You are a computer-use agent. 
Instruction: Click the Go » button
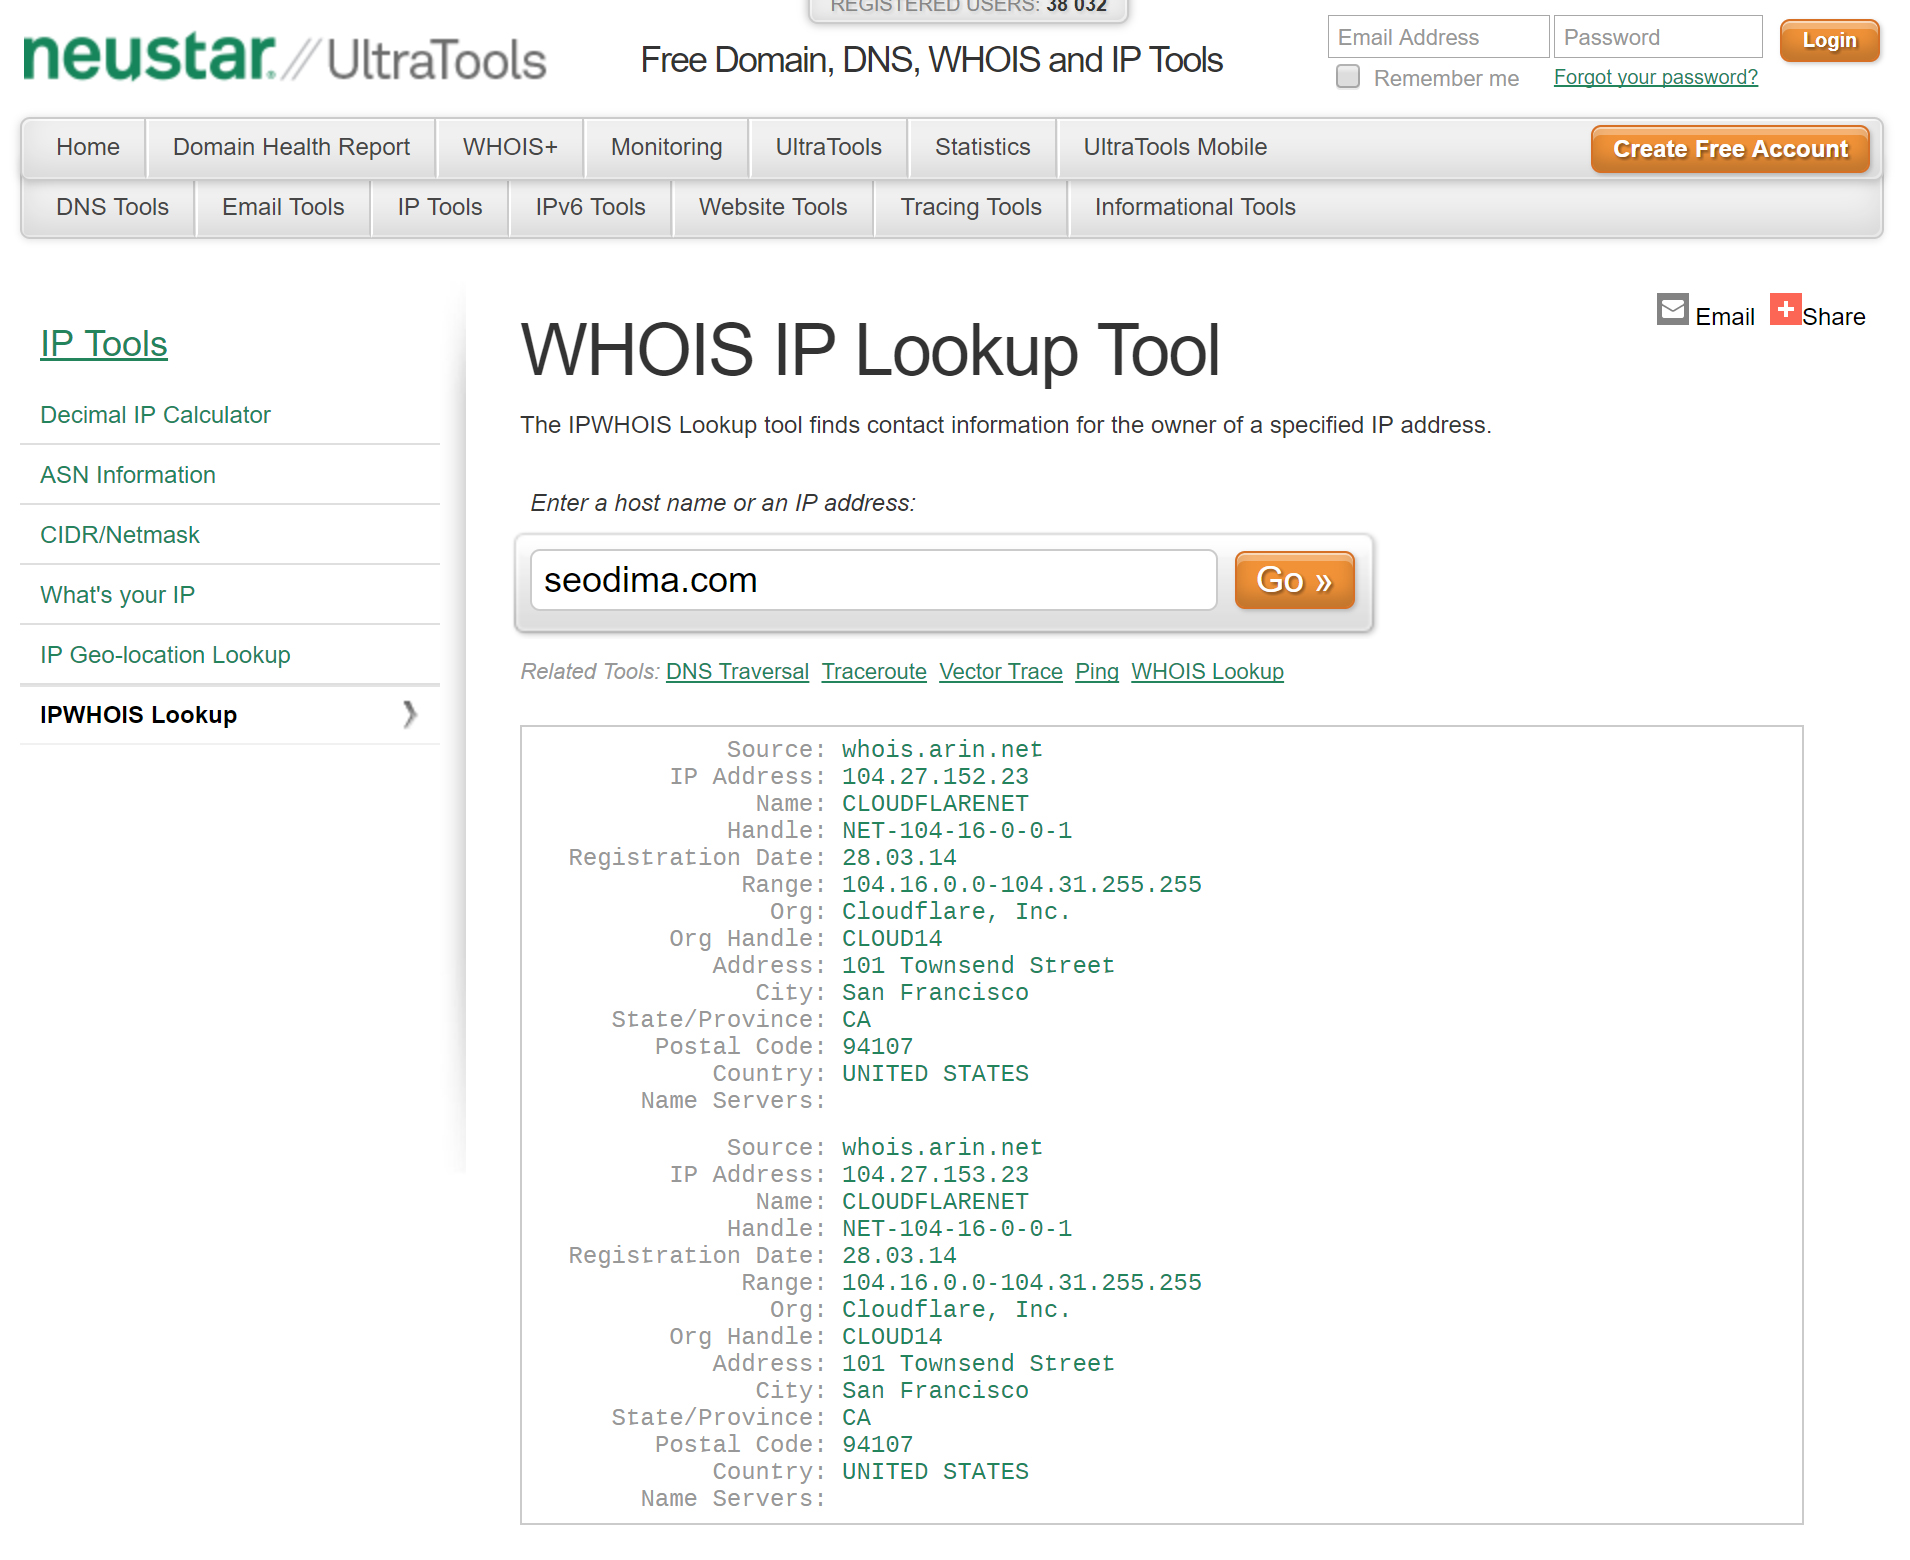pos(1294,580)
